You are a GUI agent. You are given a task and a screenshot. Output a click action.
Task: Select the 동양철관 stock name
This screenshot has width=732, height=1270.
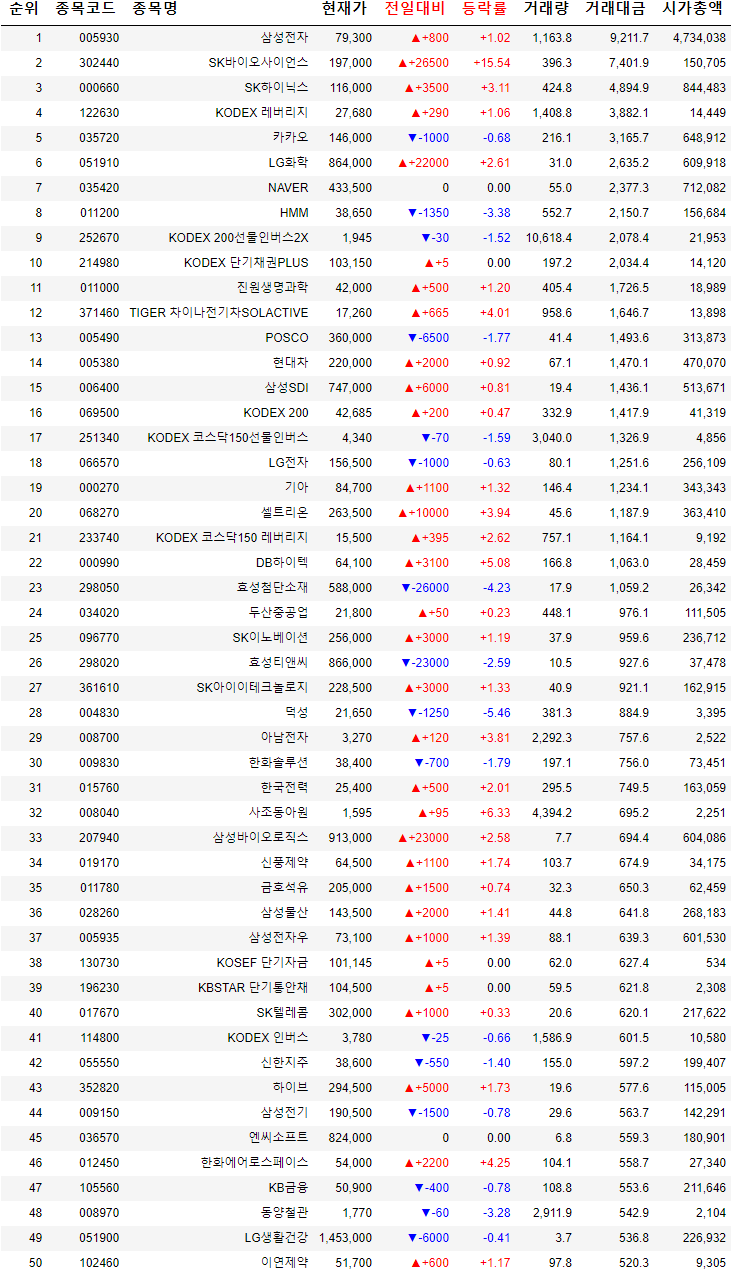click(x=285, y=1213)
